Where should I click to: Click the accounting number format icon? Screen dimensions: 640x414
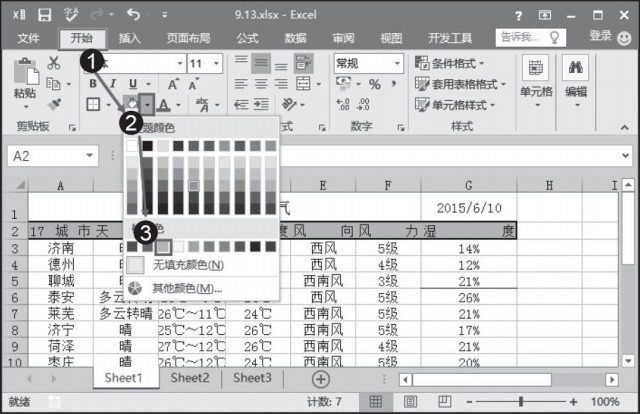coord(343,83)
